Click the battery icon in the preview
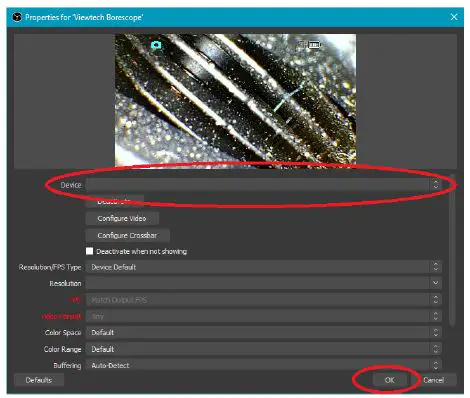Screen dimensions: 470x398 point(314,44)
